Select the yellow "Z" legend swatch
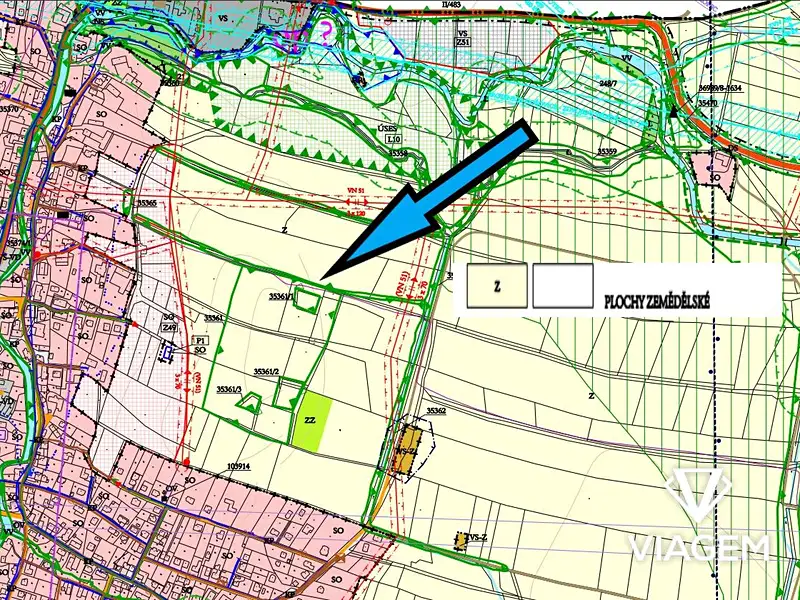Image resolution: width=800 pixels, height=600 pixels. (497, 286)
